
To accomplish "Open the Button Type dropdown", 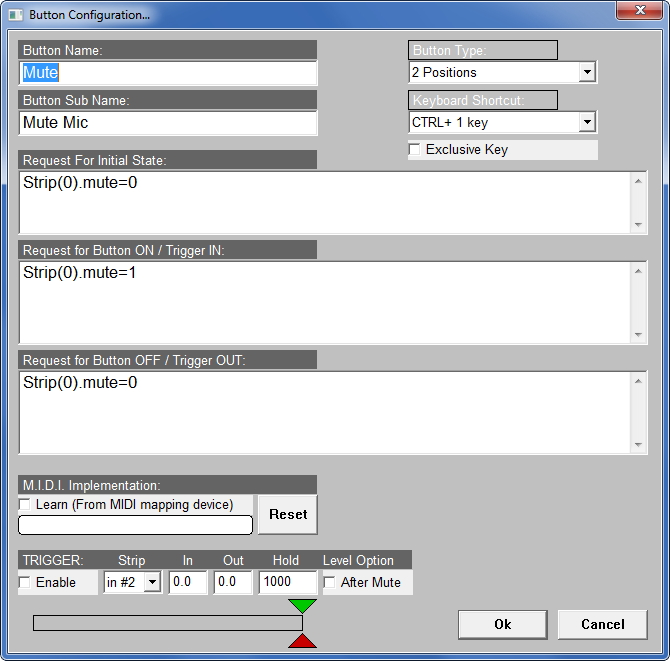I will [x=587, y=72].
